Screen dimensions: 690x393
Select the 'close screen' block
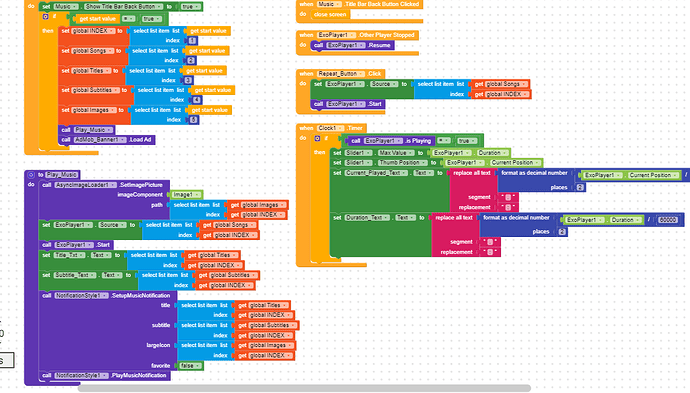click(330, 15)
